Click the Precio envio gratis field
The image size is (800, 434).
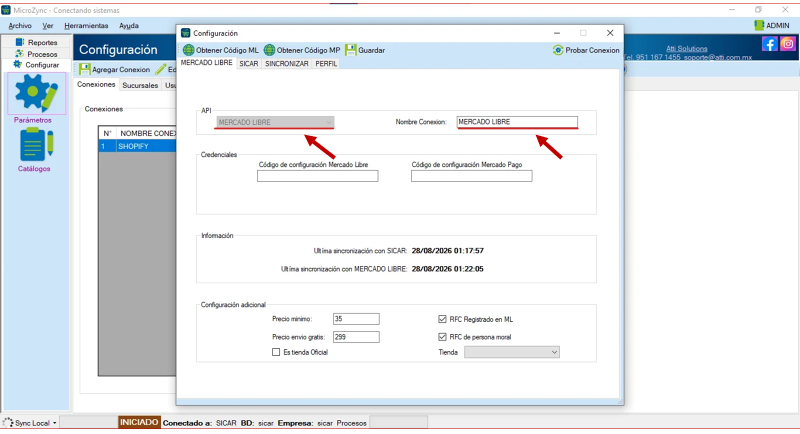tap(356, 337)
